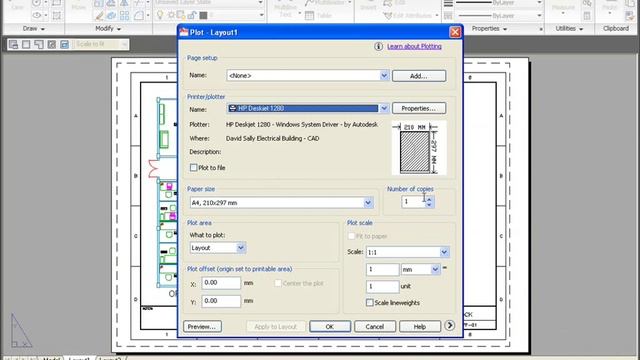Open the lineweight ByLayer dropdown
This screenshot has height=360, width=640.
point(539,2)
